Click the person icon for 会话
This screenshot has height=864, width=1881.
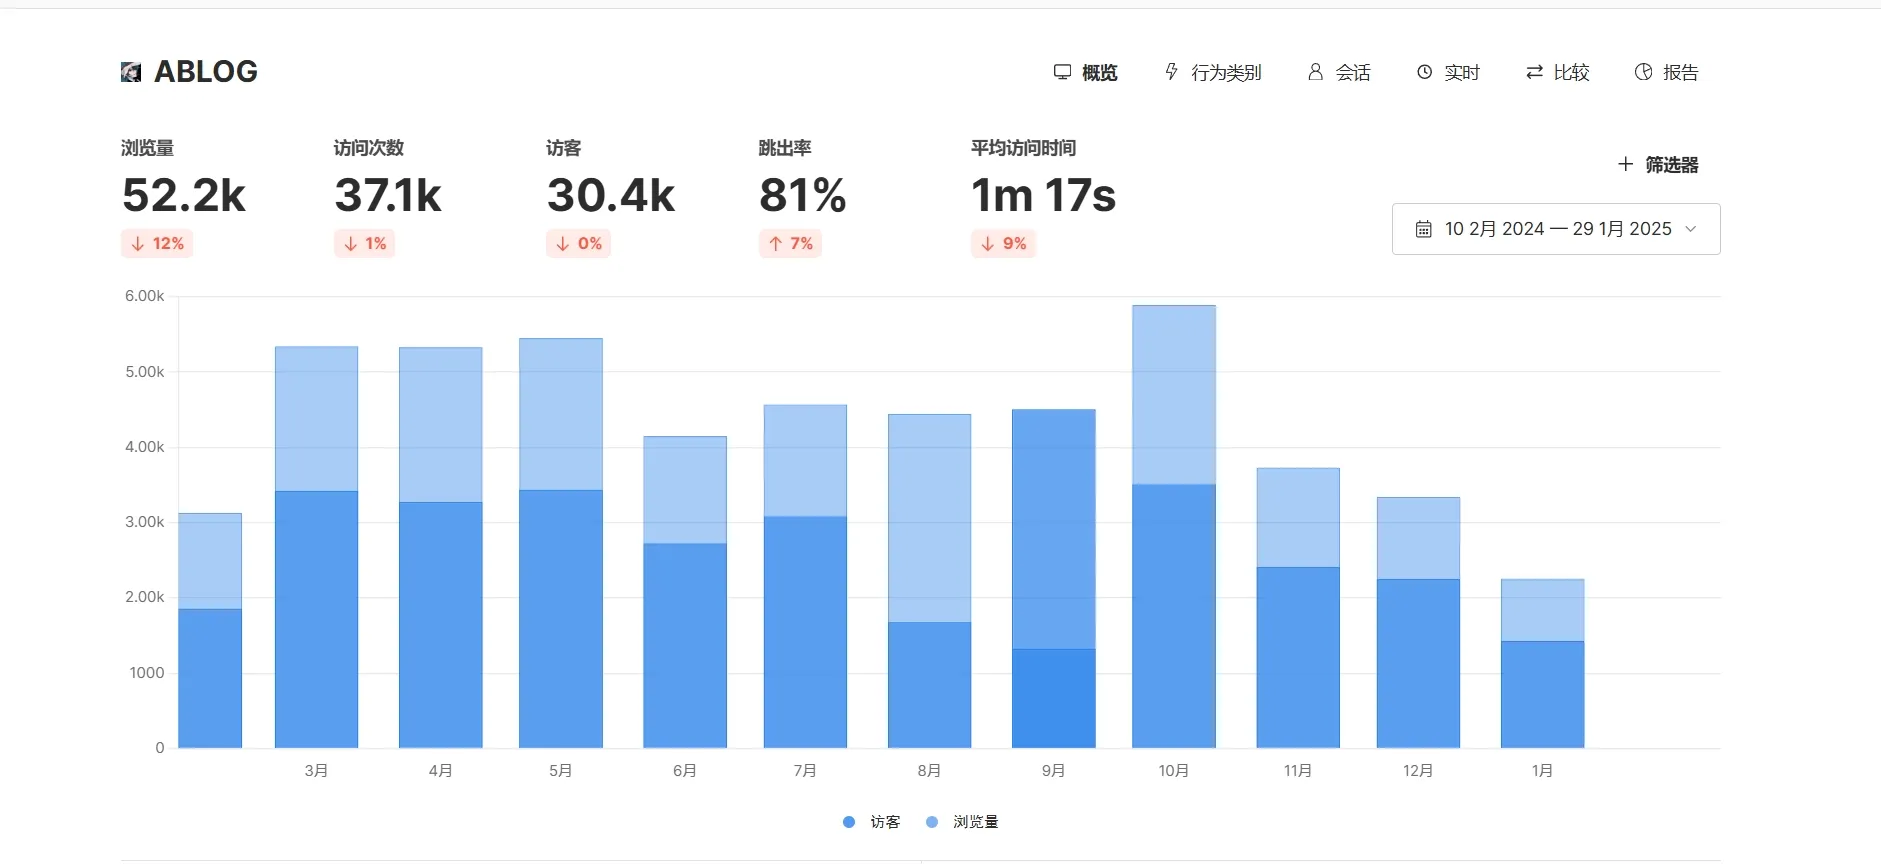click(x=1315, y=72)
